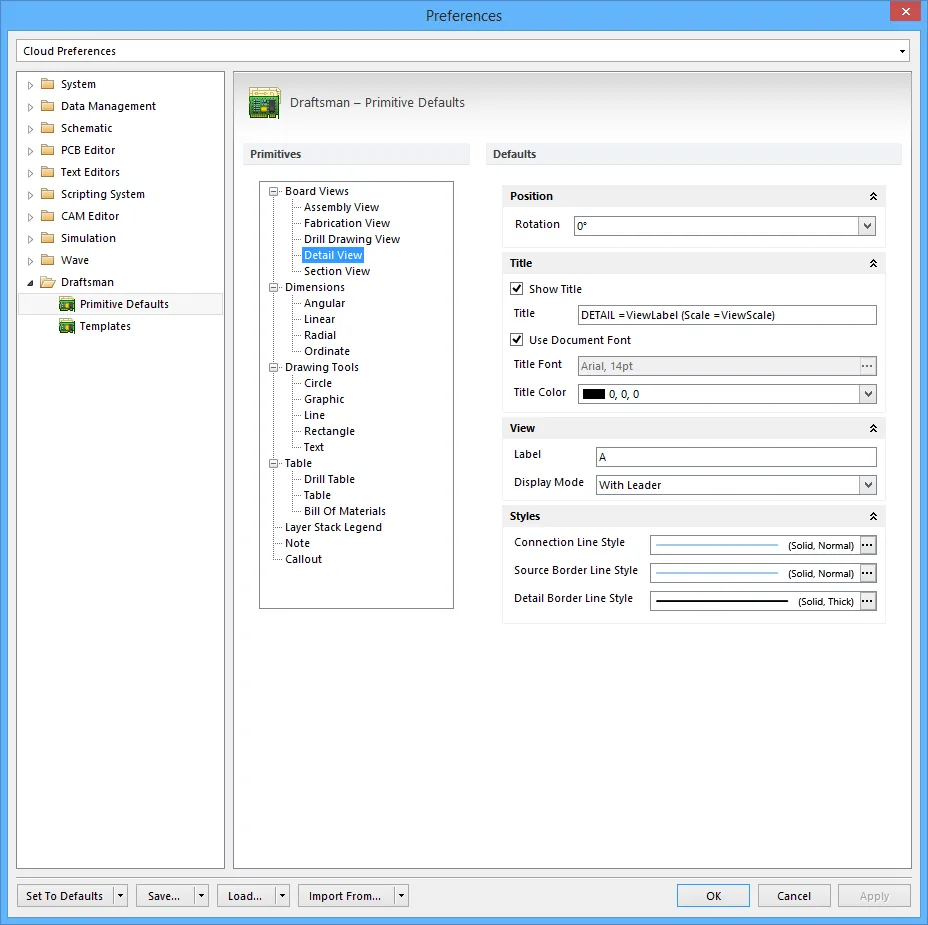Screen dimensions: 928x925
Task: Click the Import From... button
Action: [346, 896]
